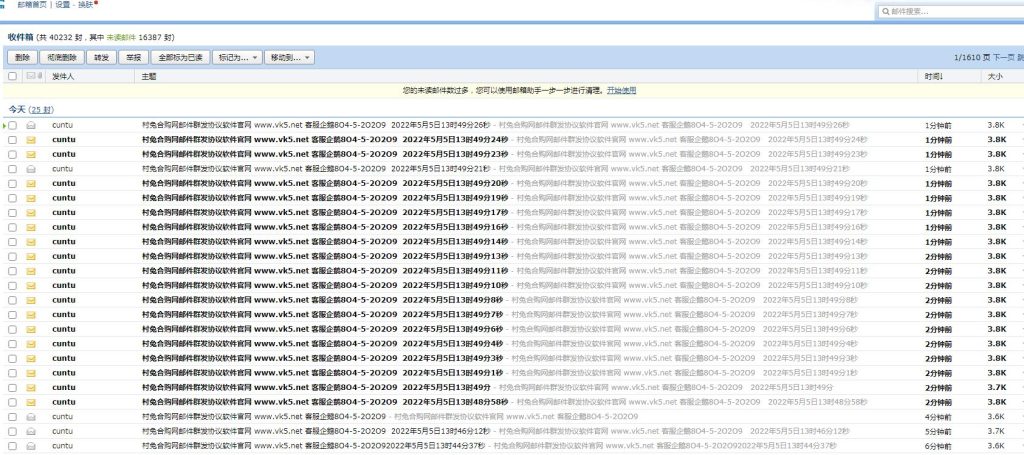This screenshot has width=1024, height=455.
Task: Open the 移动到 (Move to) dropdown
Action: tap(290, 57)
